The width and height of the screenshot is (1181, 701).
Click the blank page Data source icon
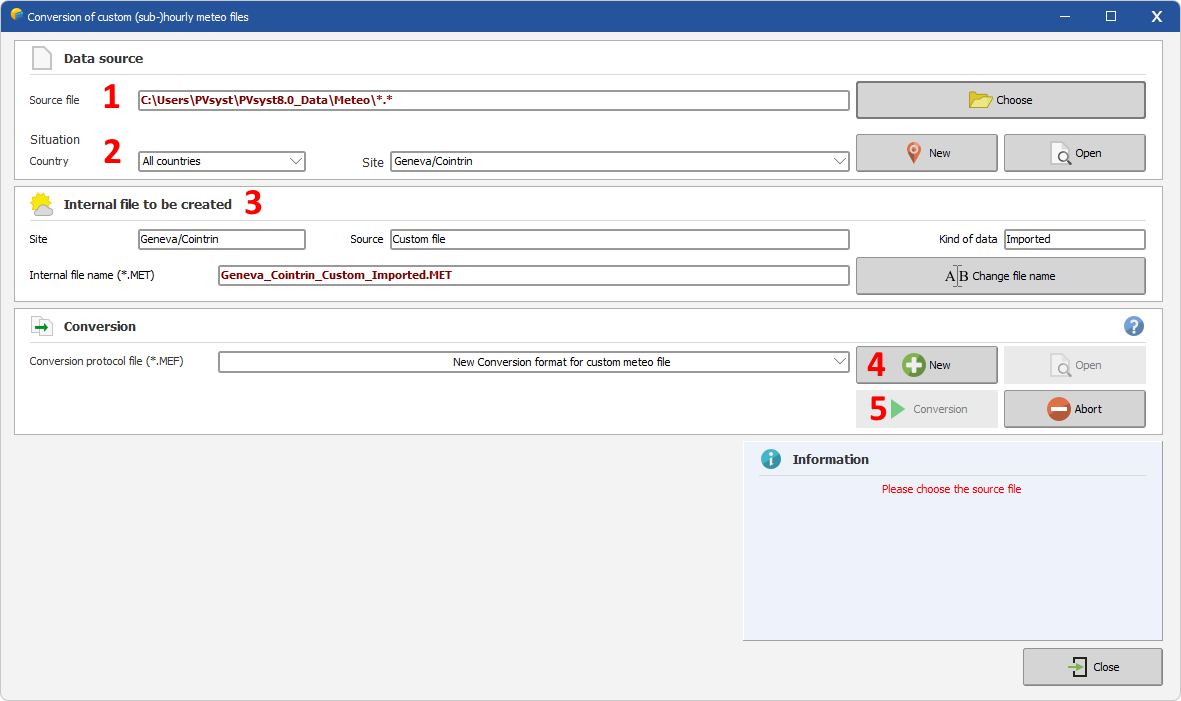[42, 58]
